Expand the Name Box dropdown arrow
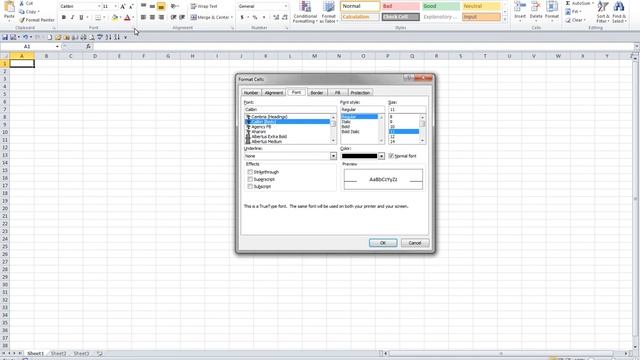 coord(57,47)
